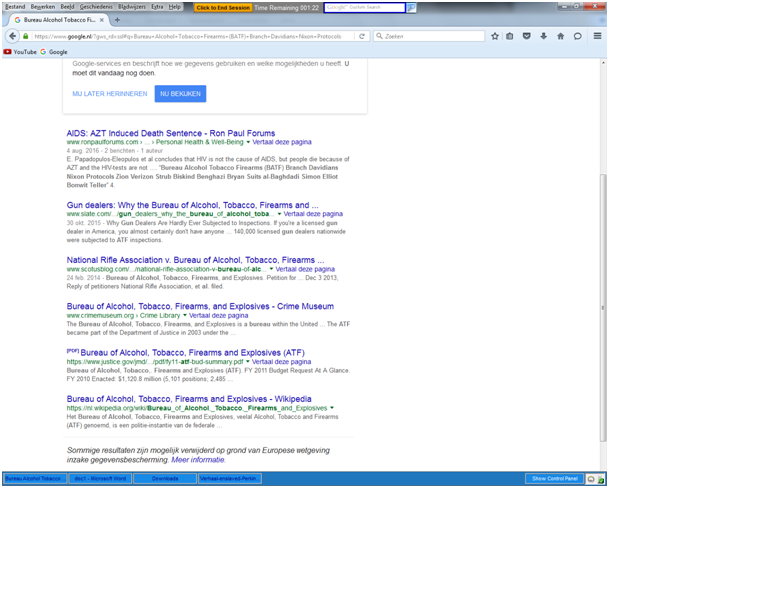Click the scrollbar up arrow

[603, 63]
